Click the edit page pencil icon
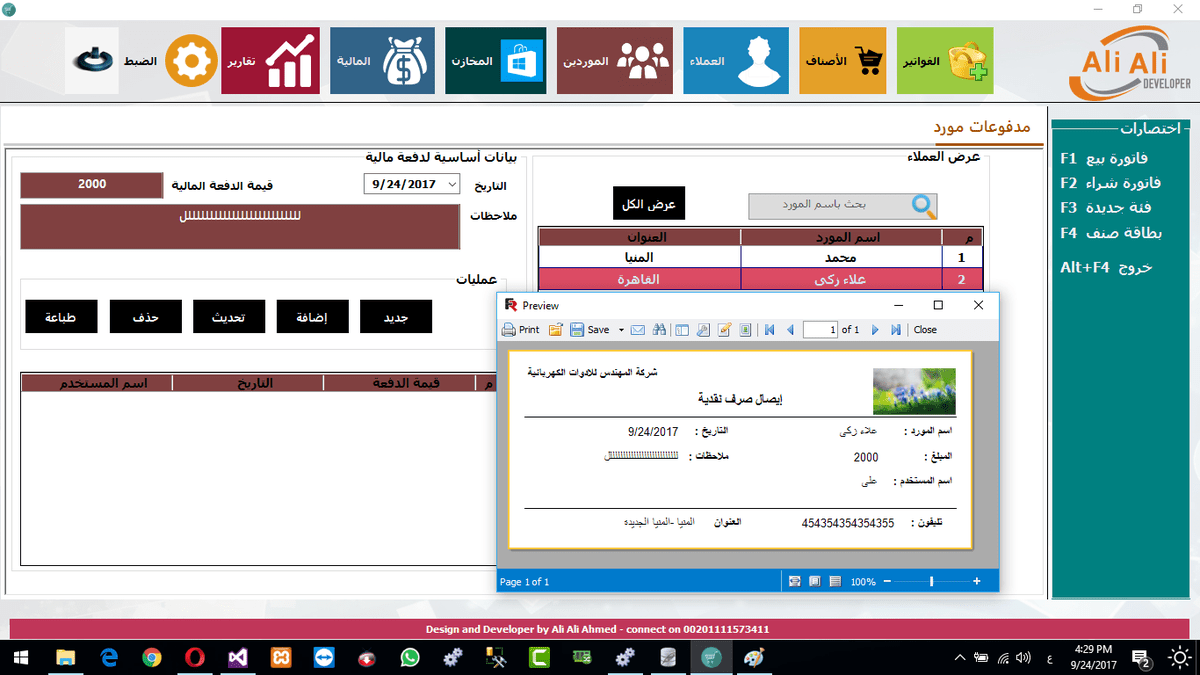1200x675 pixels. pyautogui.click(x=724, y=330)
